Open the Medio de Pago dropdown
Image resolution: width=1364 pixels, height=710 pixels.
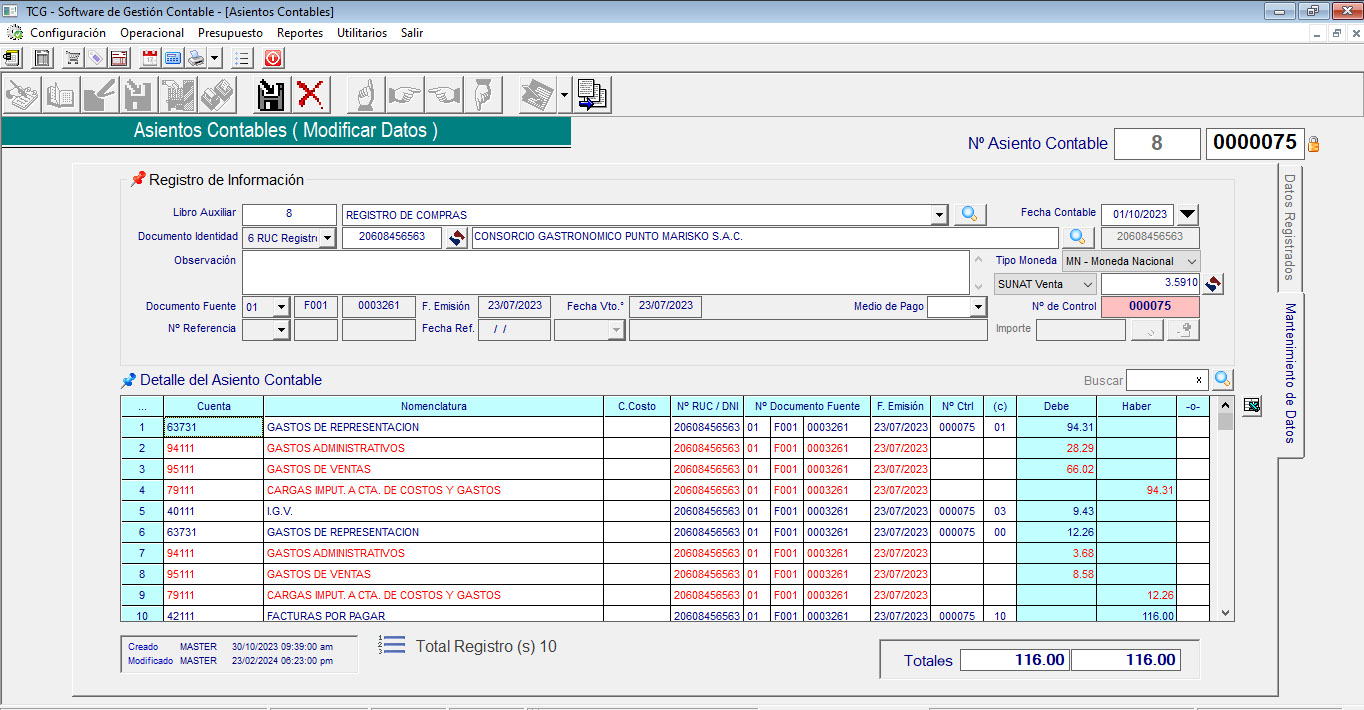click(x=977, y=307)
